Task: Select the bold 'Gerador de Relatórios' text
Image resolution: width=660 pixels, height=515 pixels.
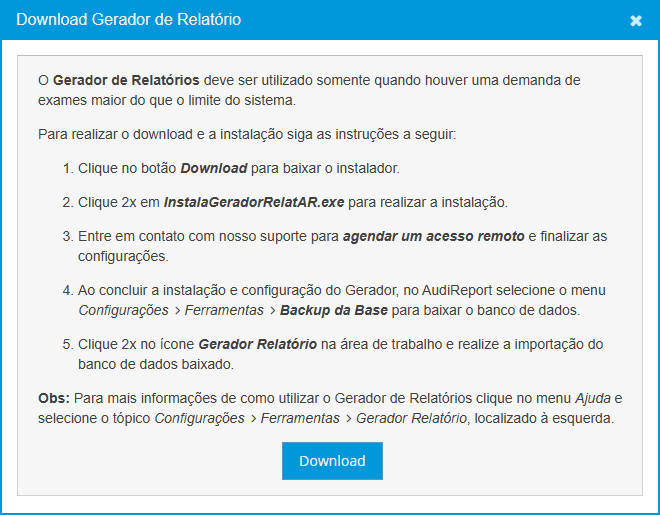Action: tap(126, 80)
